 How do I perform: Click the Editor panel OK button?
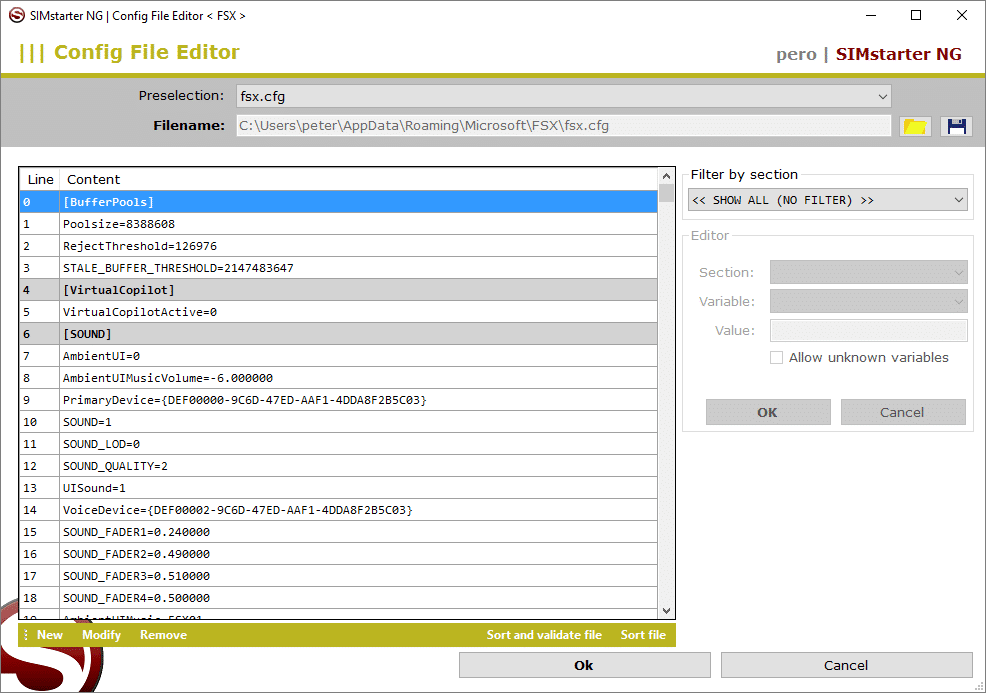click(x=767, y=412)
